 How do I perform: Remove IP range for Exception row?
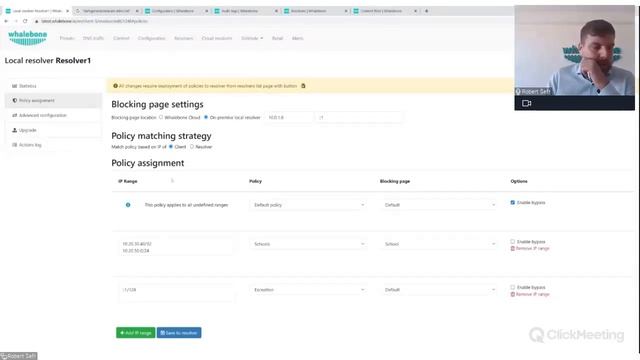tap(530, 294)
